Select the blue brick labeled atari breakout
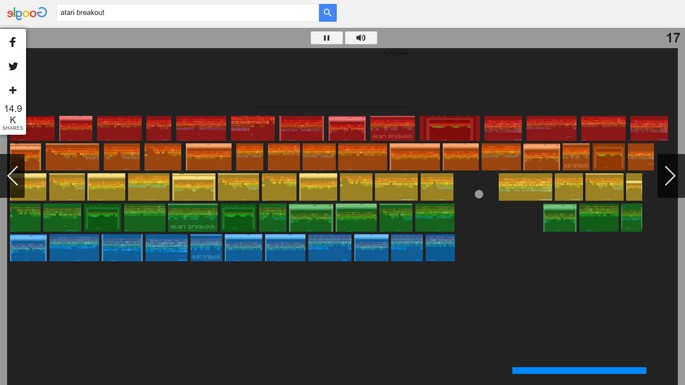 click(x=206, y=248)
